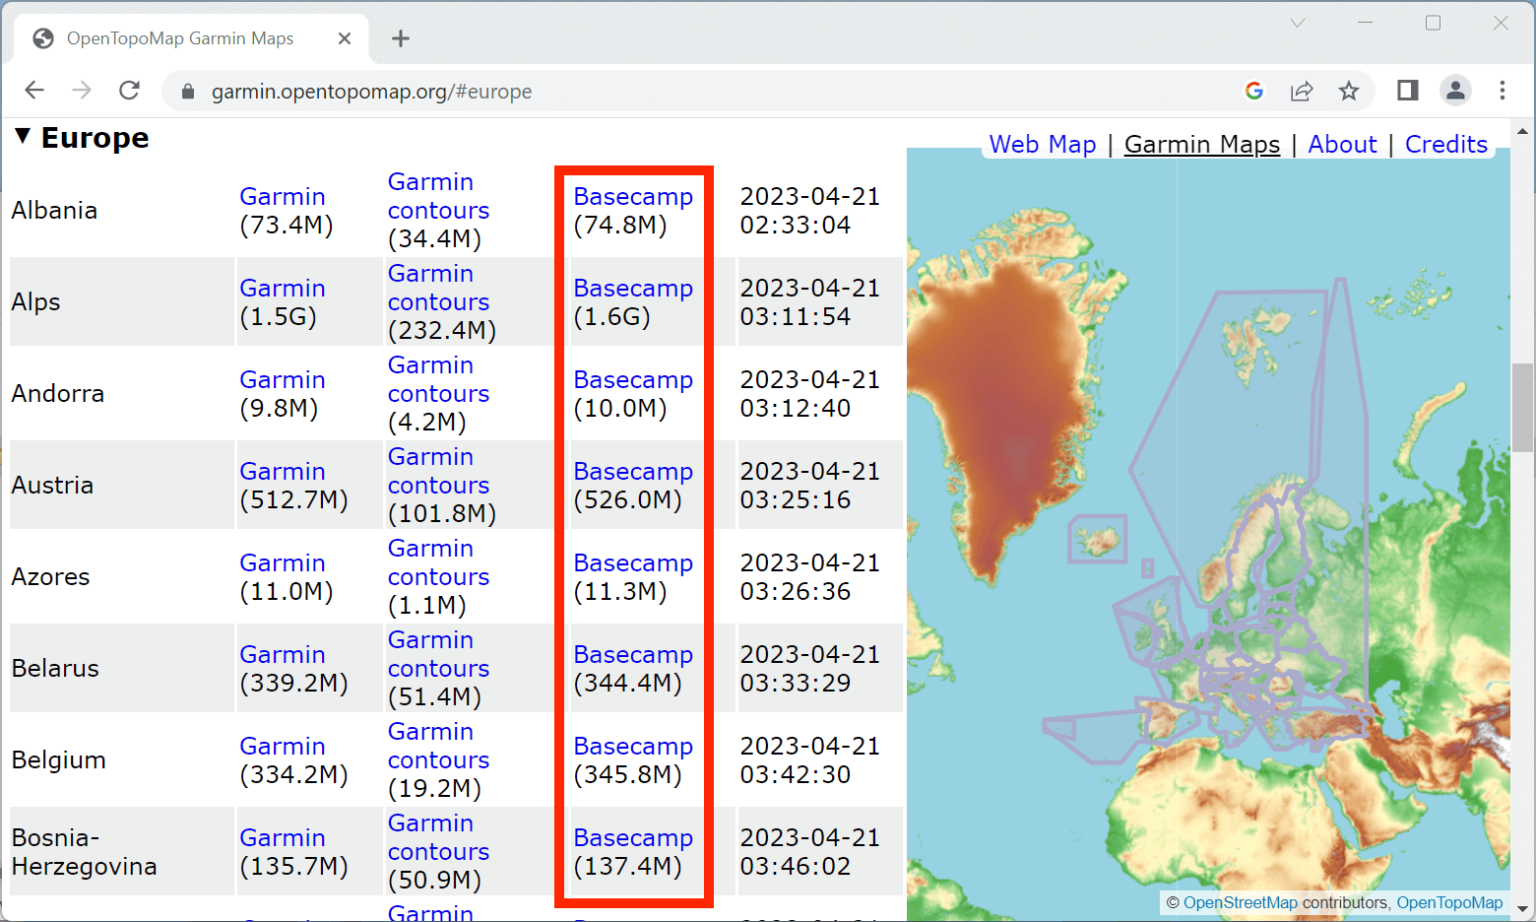This screenshot has height=922, width=1536.
Task: Open Google Translate from the address bar
Action: [x=1254, y=90]
